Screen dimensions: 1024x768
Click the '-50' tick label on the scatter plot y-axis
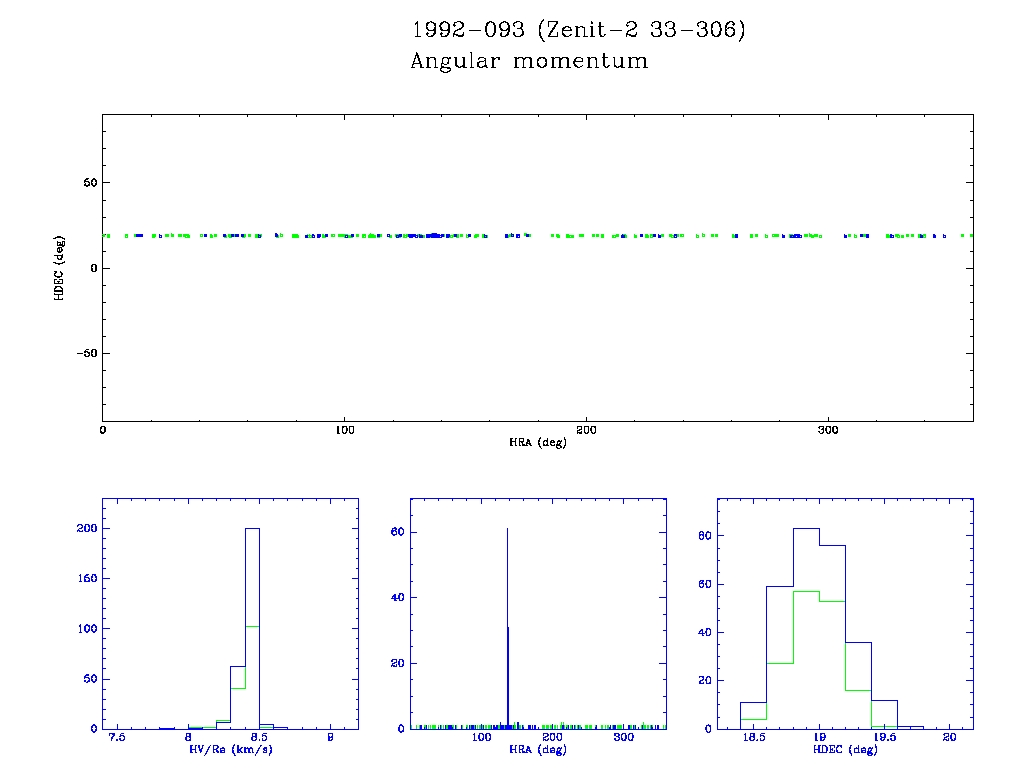click(x=85, y=353)
